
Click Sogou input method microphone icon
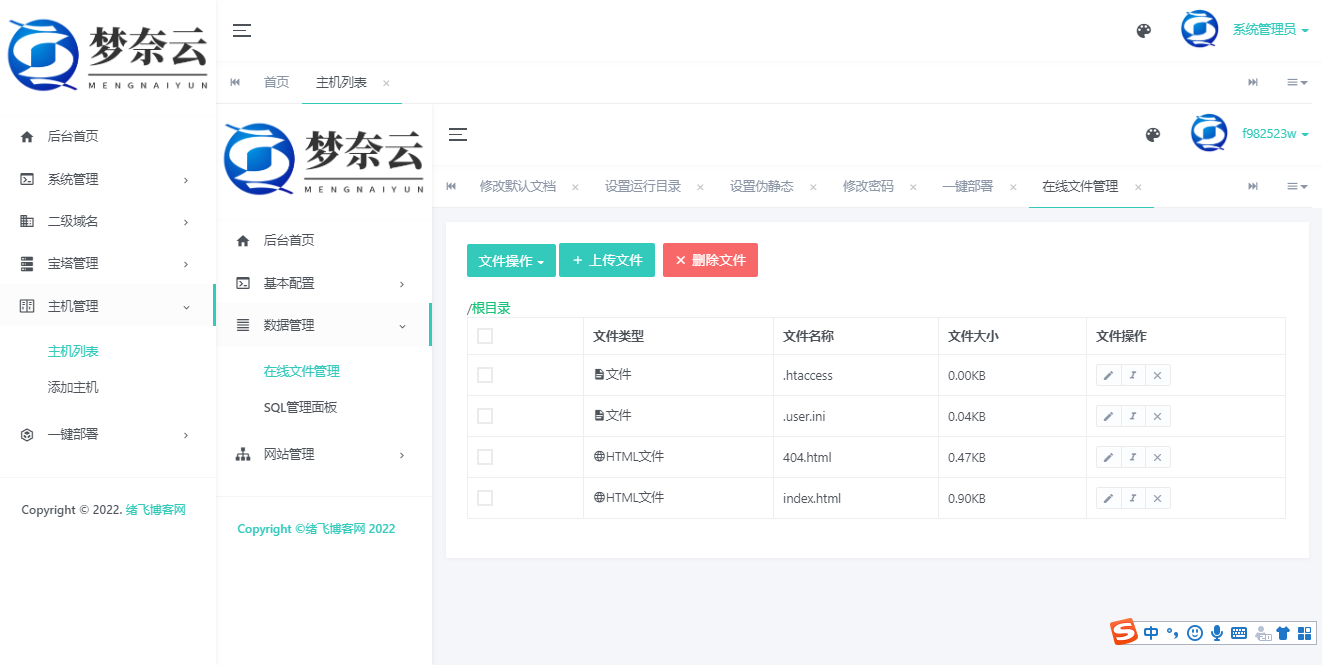click(1217, 632)
